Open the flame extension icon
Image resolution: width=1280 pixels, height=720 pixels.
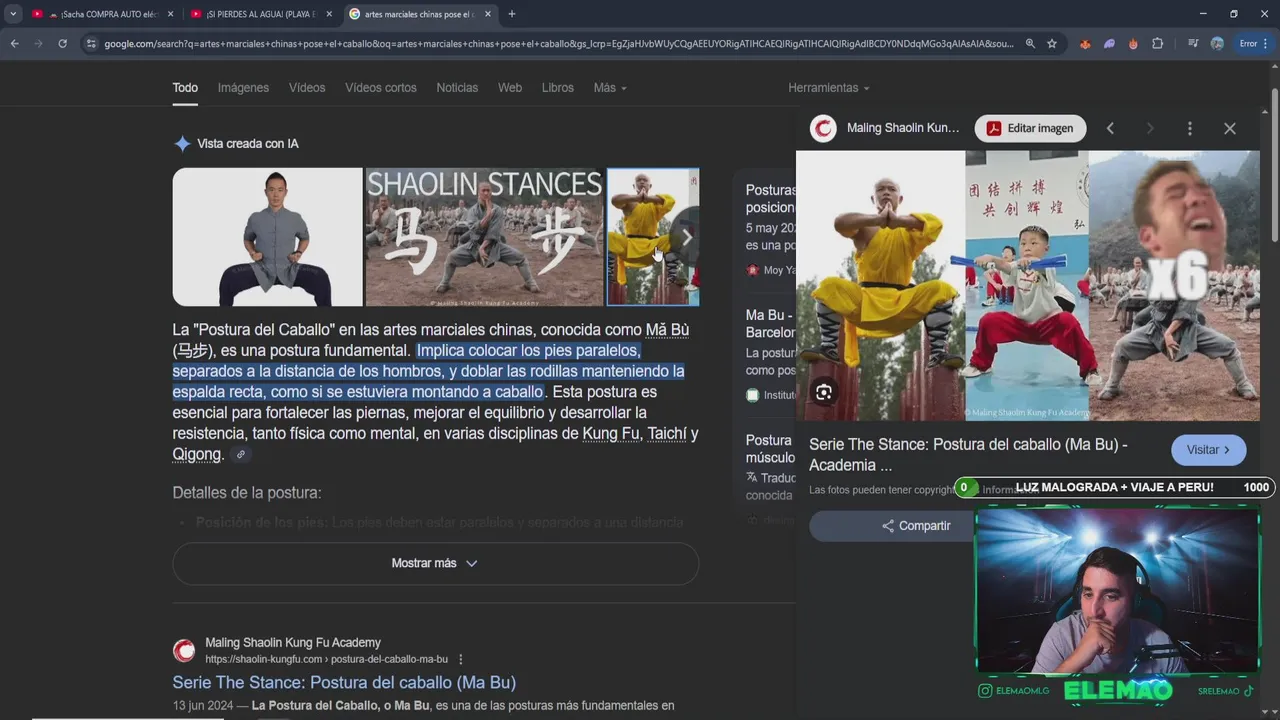click(x=1133, y=44)
